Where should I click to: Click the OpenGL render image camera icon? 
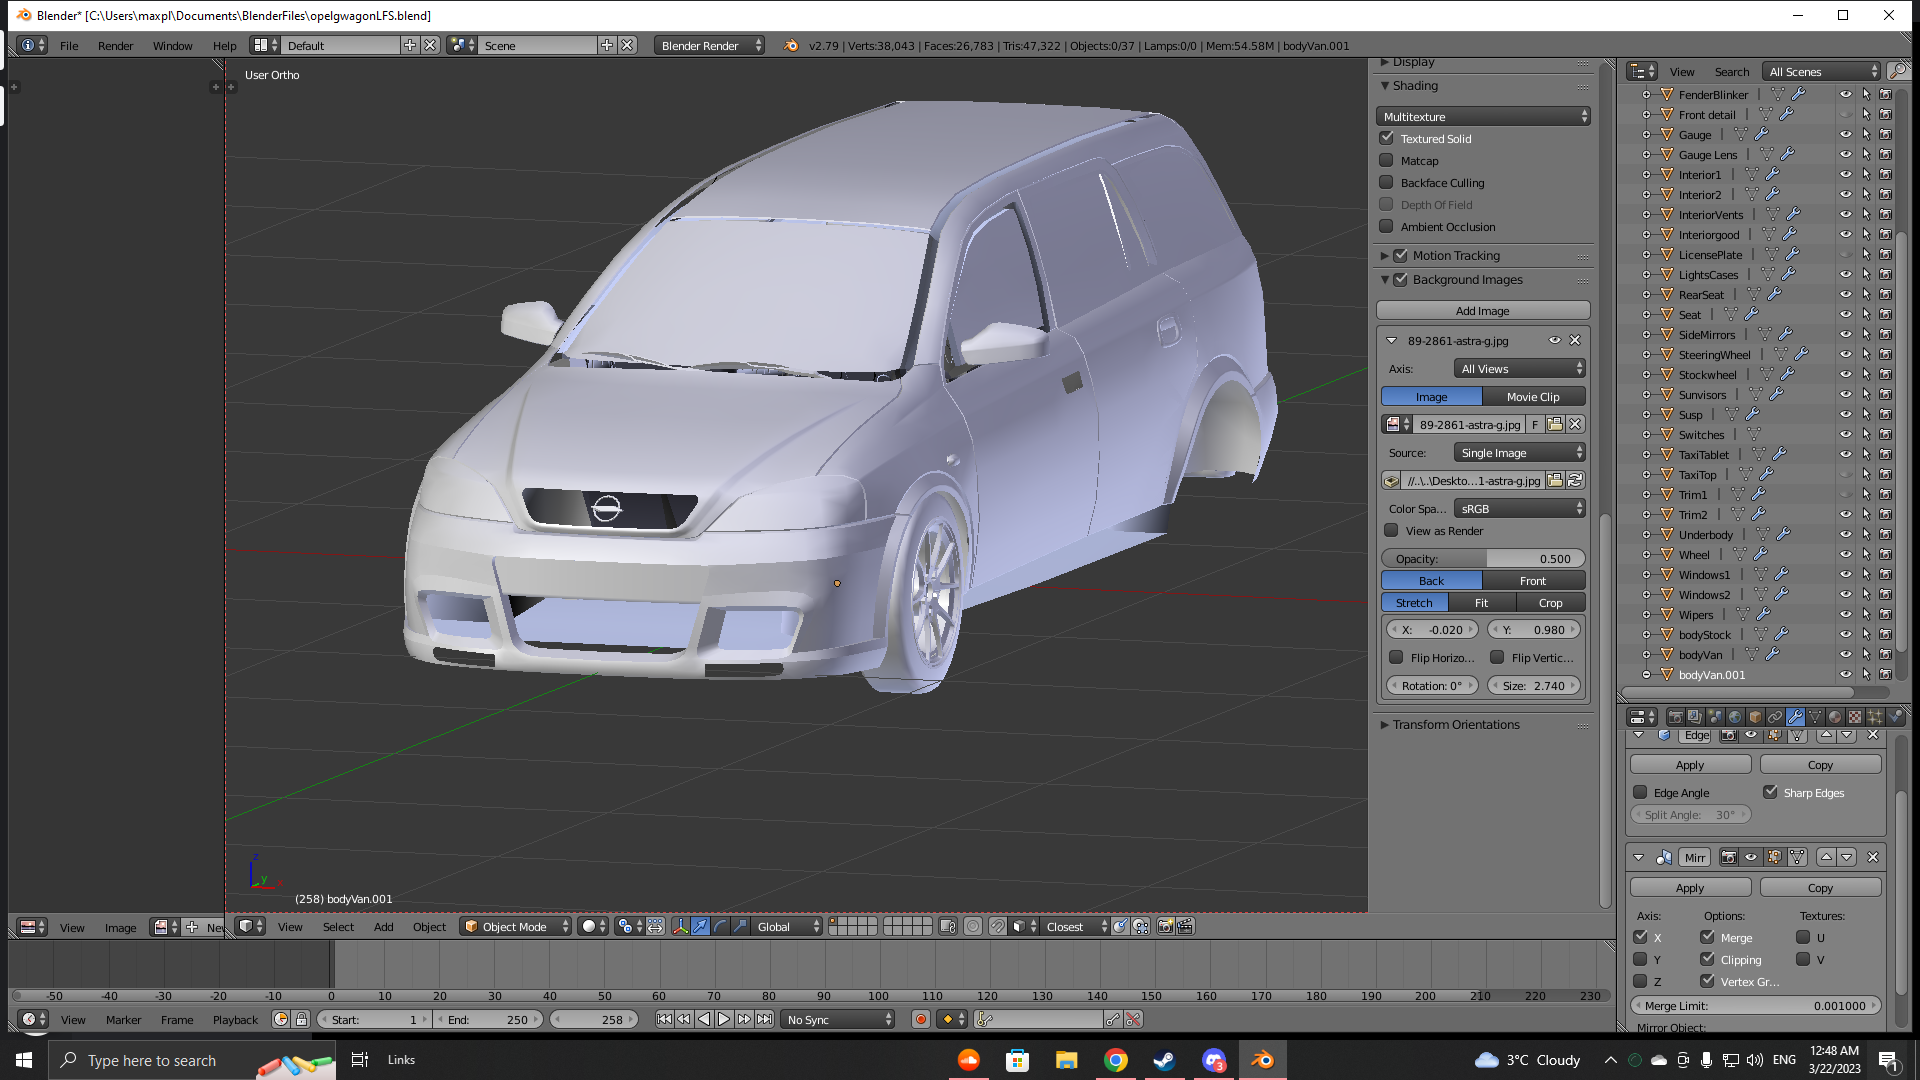coord(1165,927)
